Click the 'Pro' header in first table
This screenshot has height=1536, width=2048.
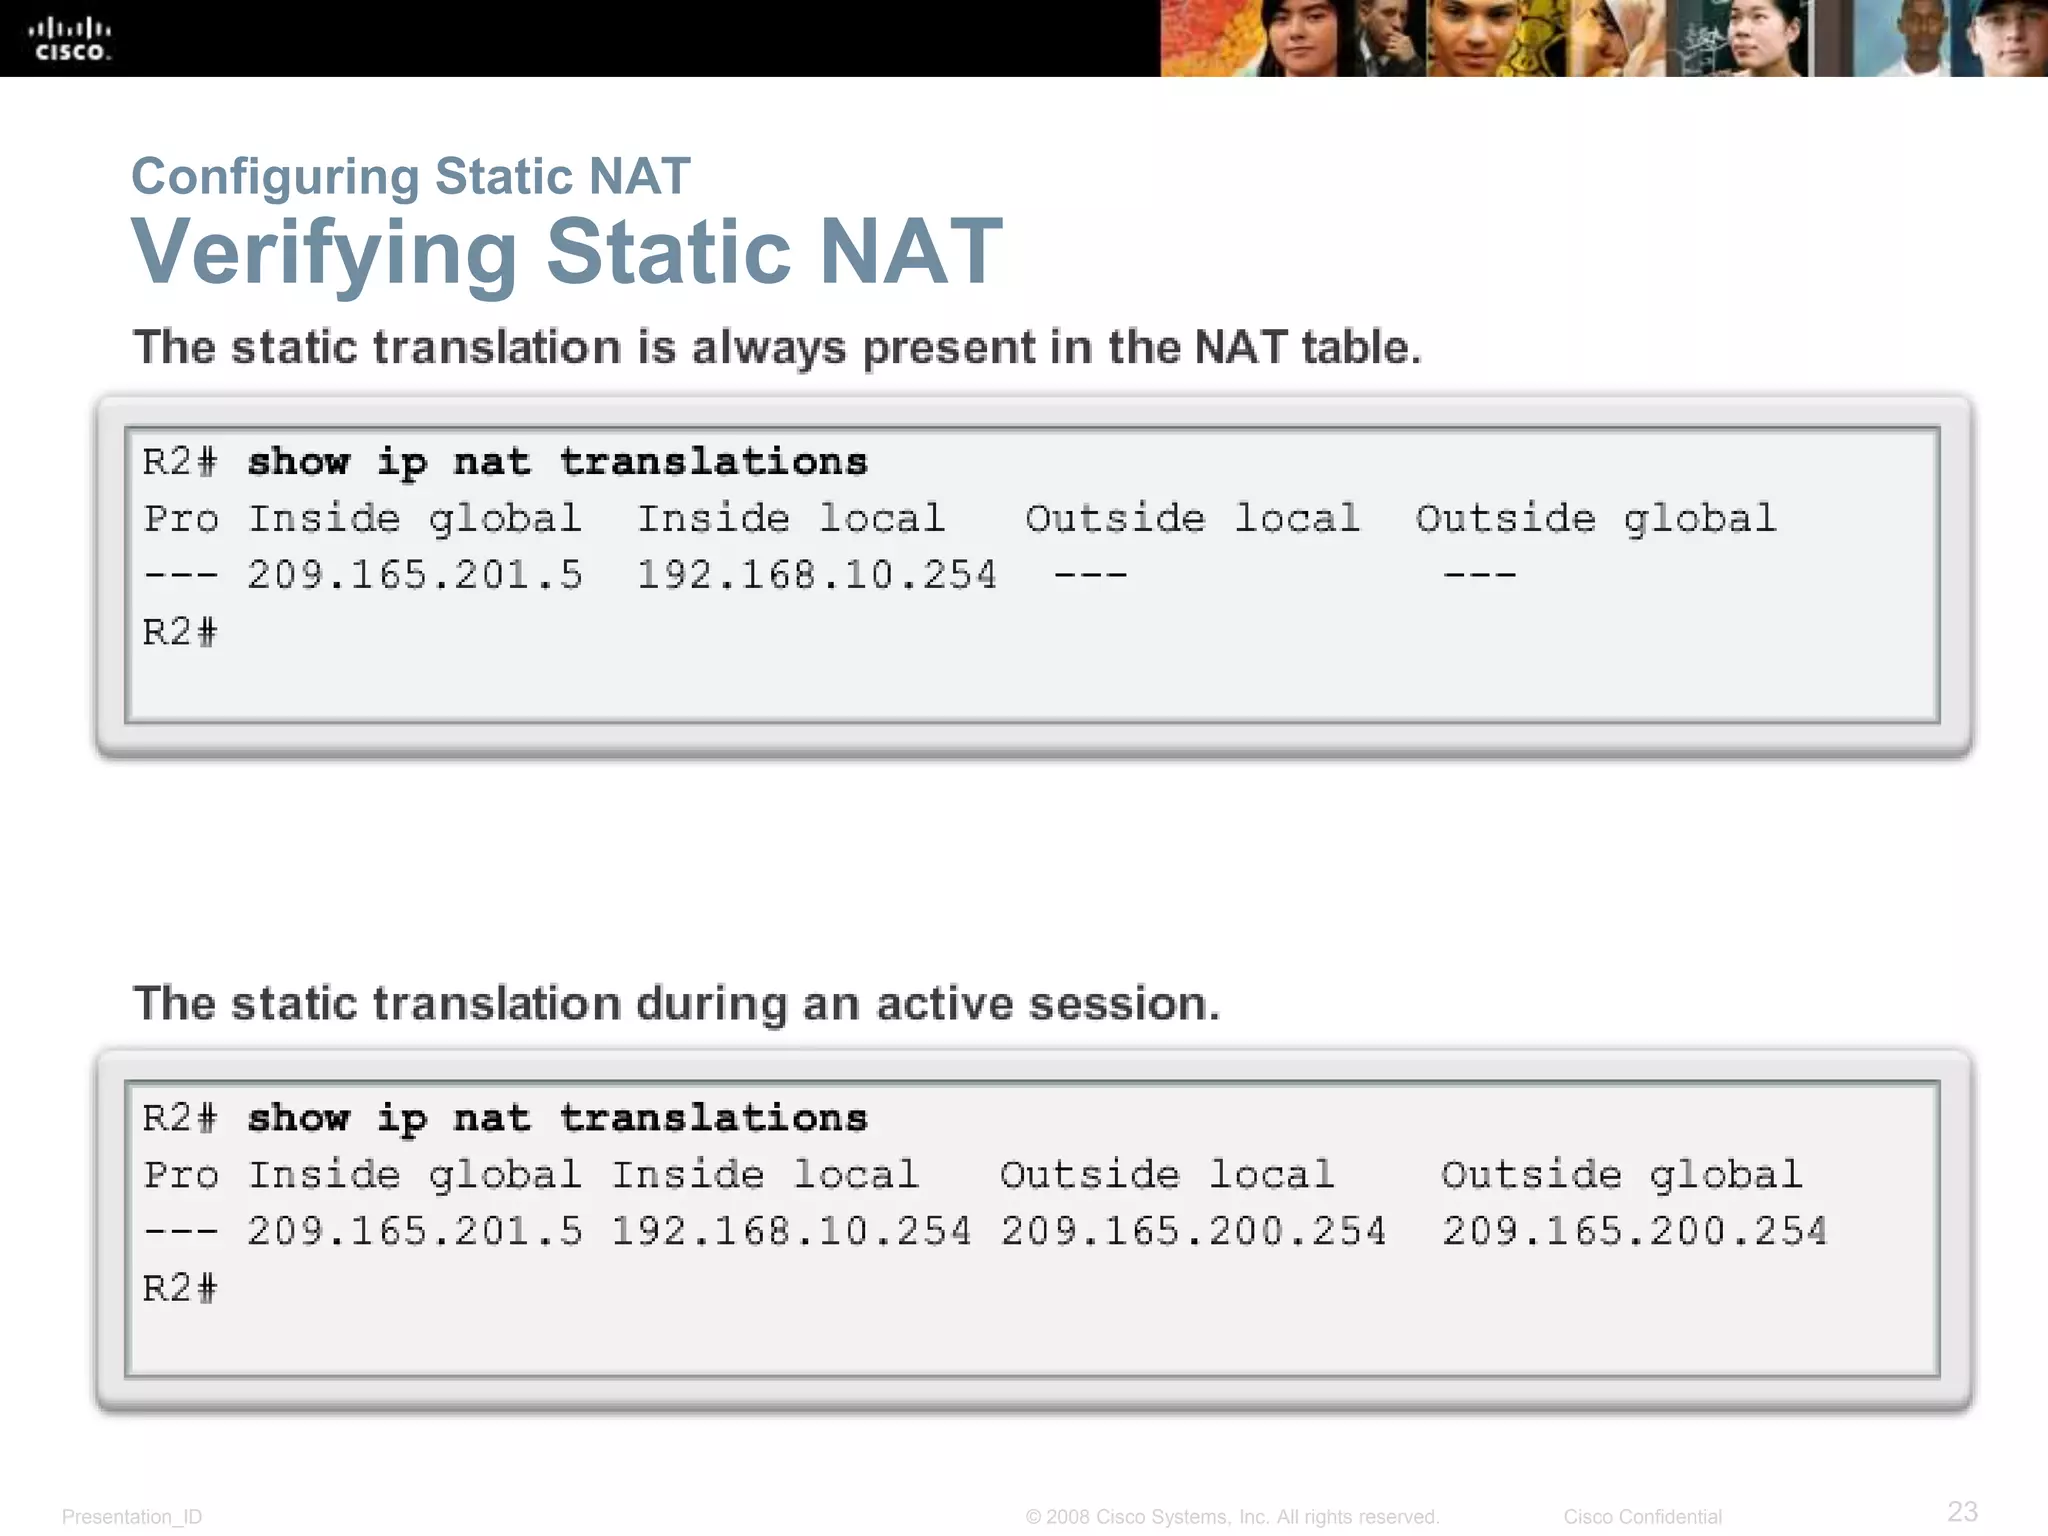click(x=181, y=518)
